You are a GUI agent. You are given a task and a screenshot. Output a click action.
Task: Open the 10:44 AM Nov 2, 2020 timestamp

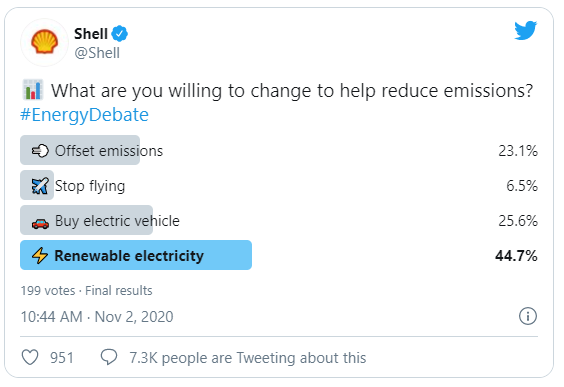(97, 317)
